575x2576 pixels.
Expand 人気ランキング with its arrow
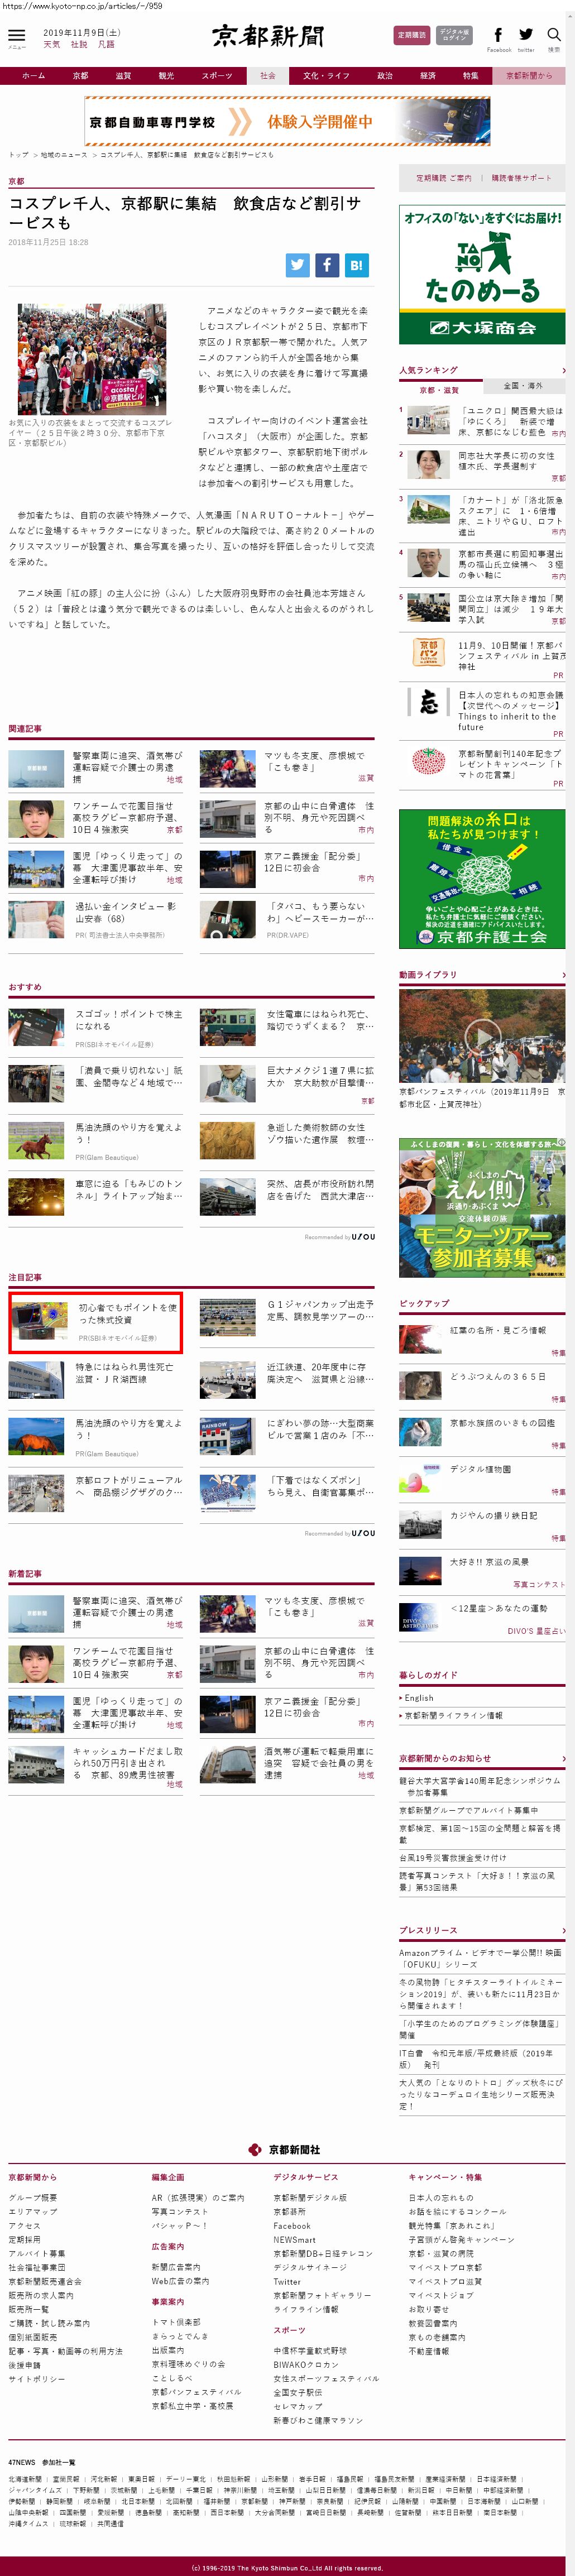(563, 370)
